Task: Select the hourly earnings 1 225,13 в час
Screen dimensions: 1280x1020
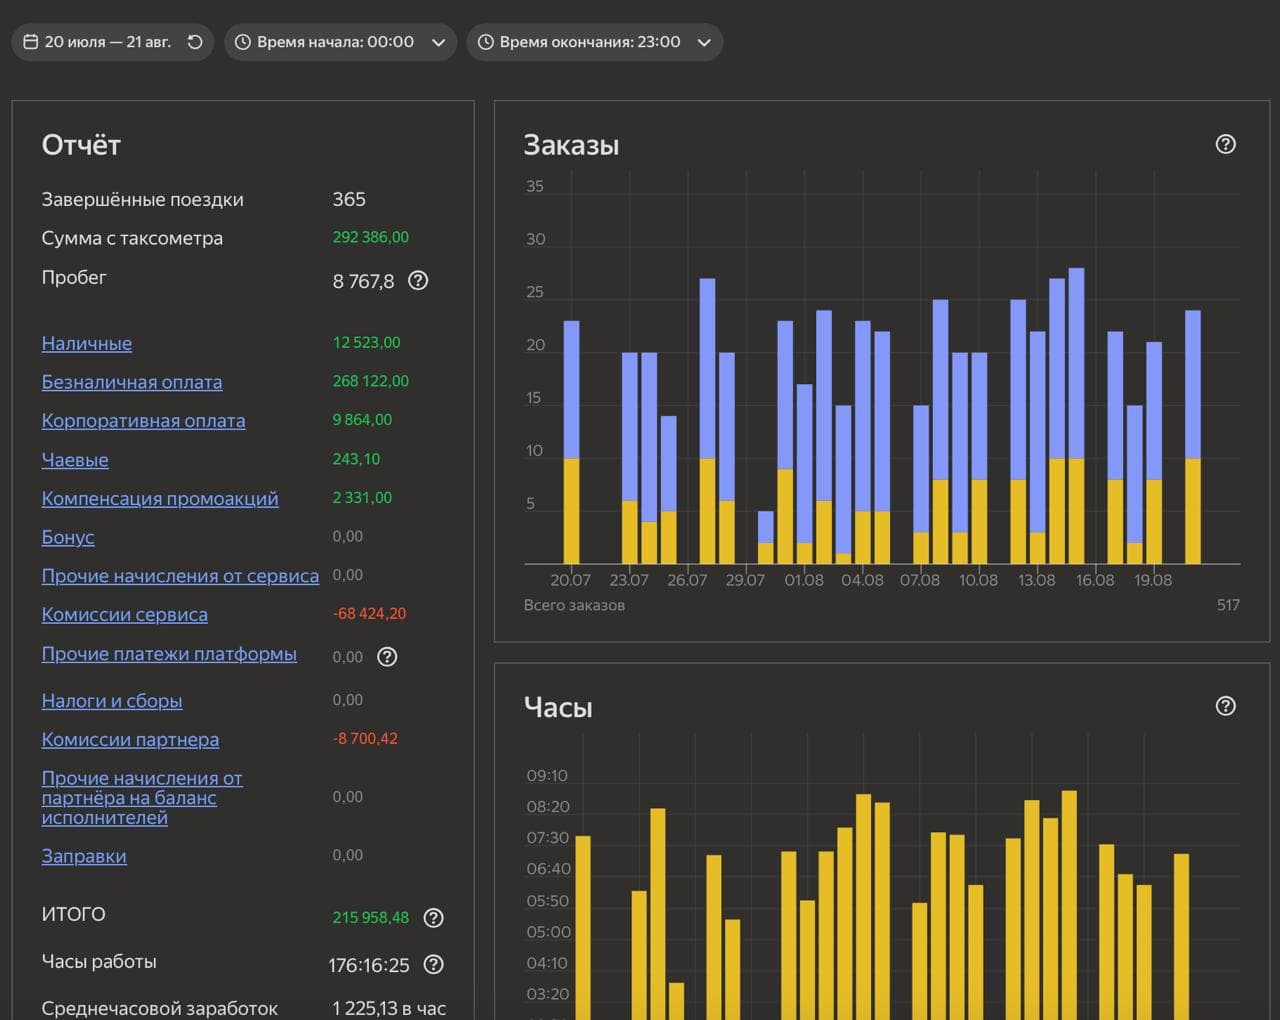Action: (389, 1008)
